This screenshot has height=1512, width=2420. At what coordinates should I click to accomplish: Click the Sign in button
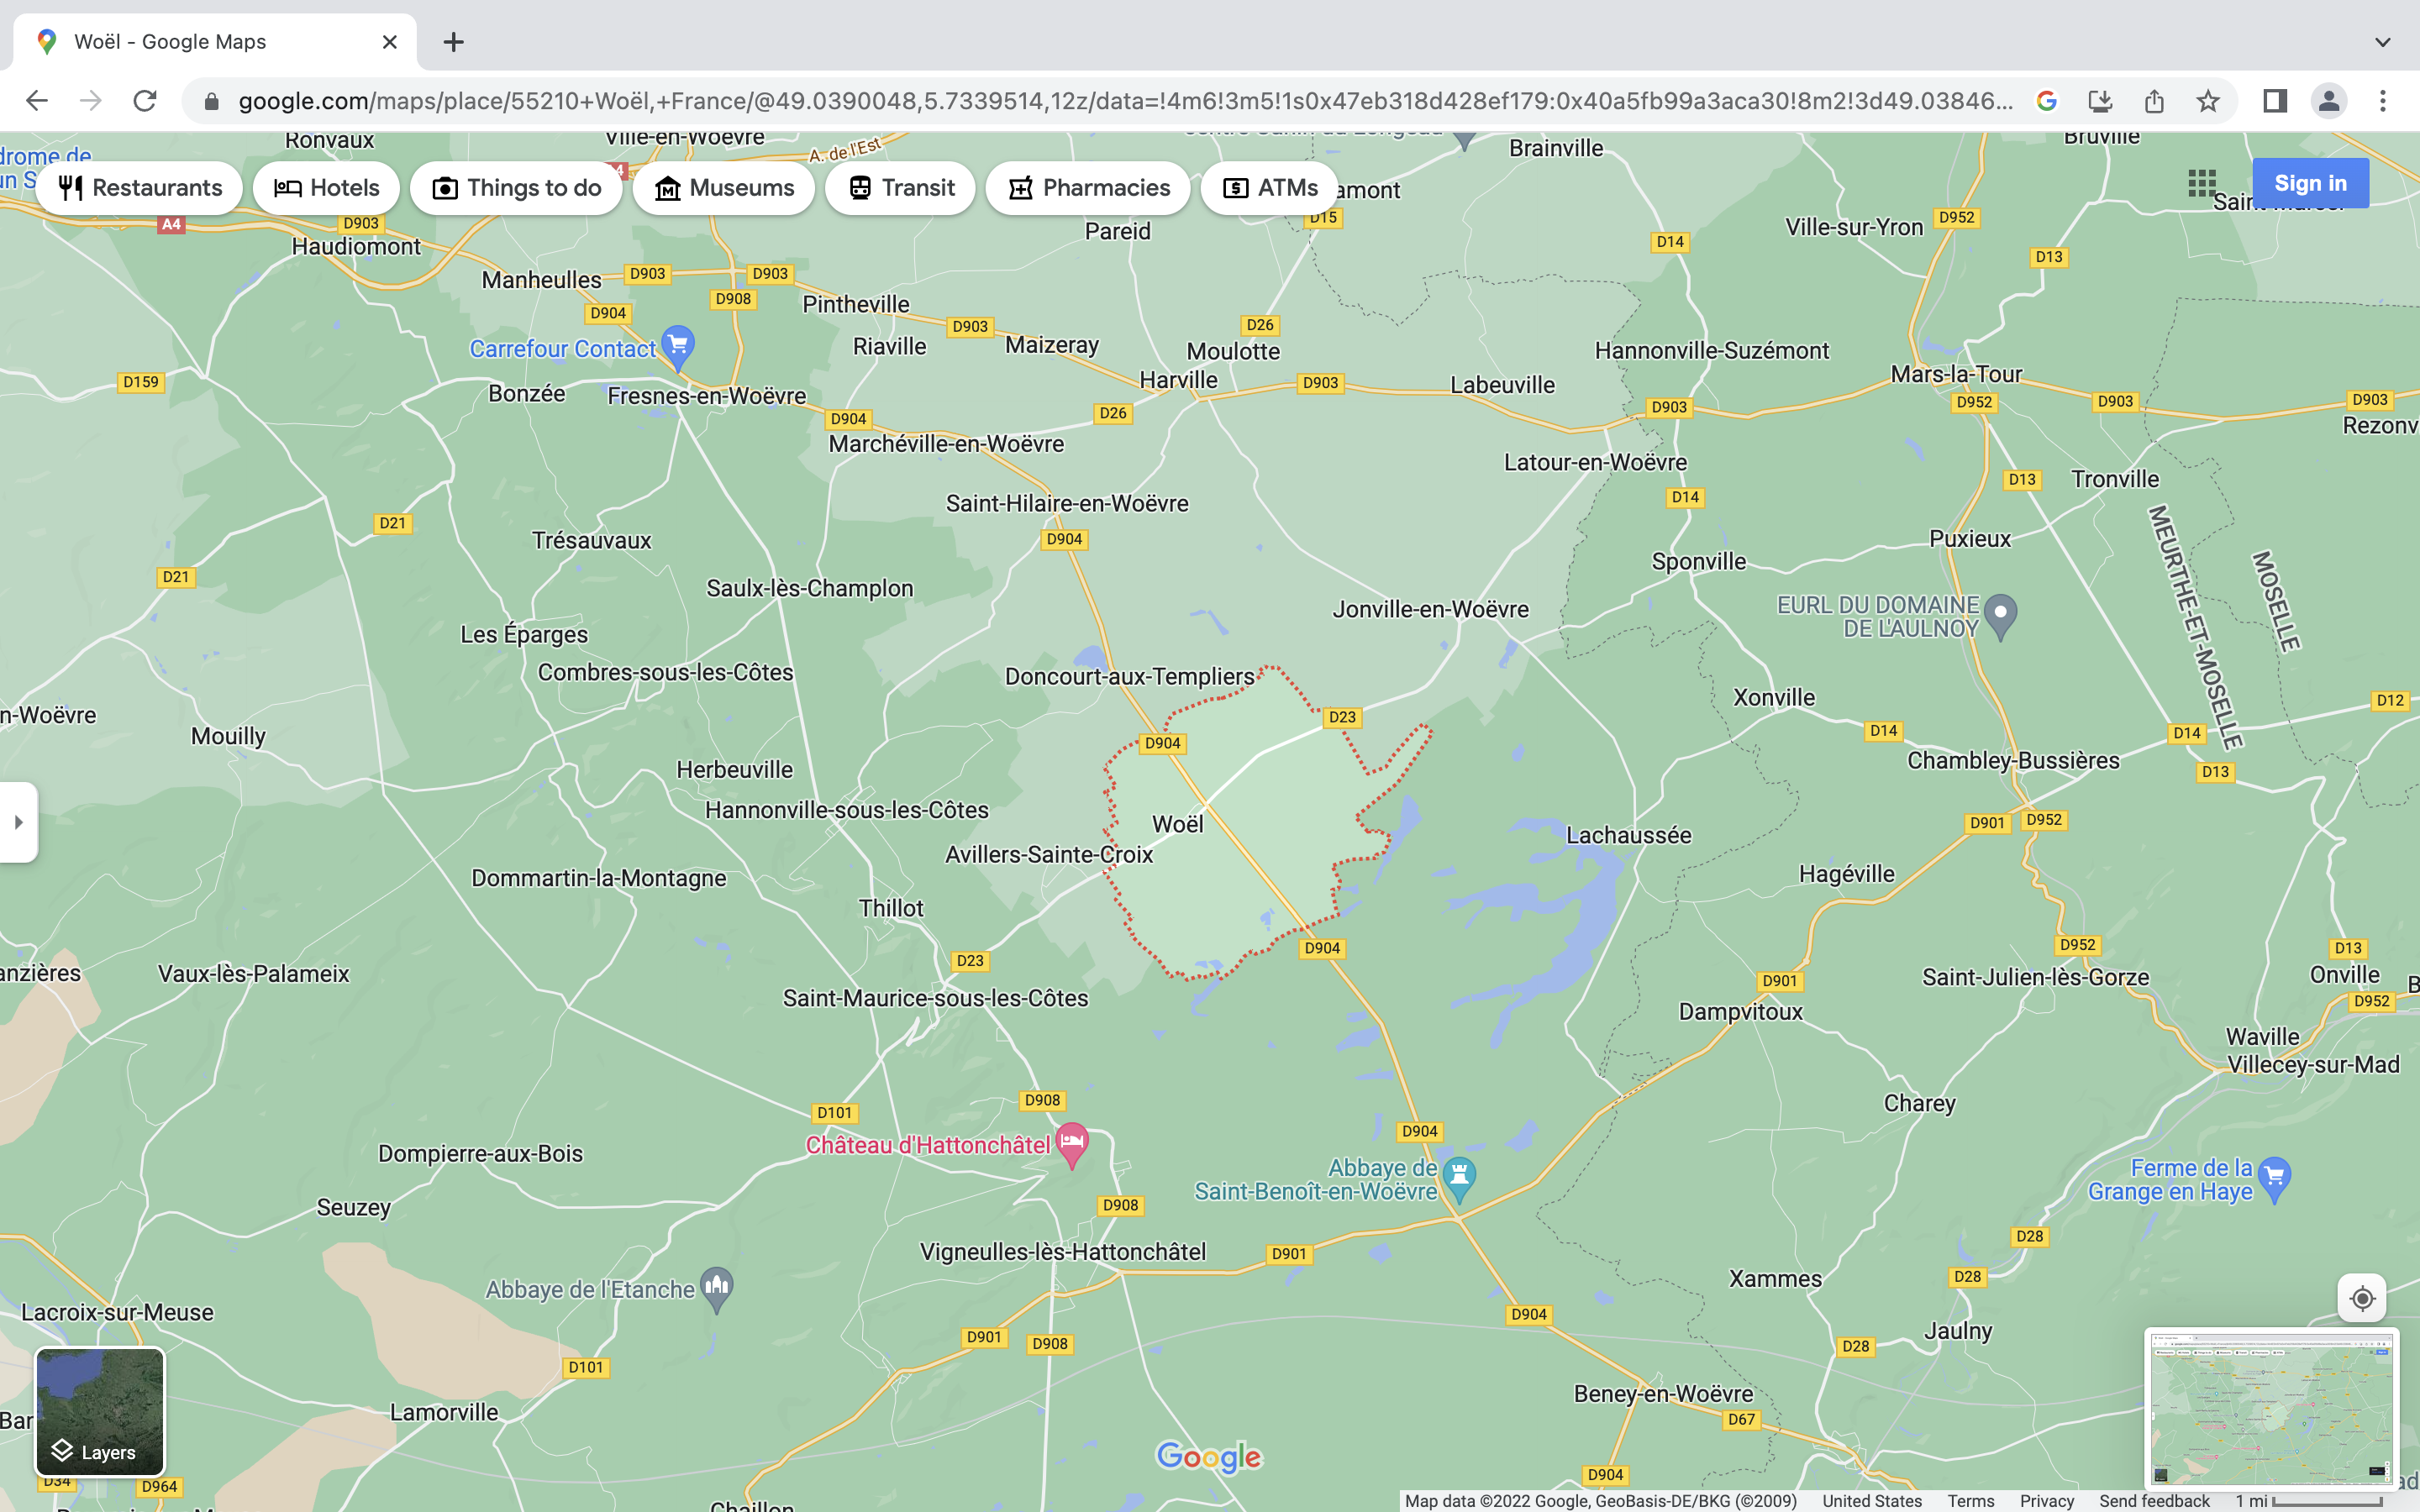(2310, 183)
